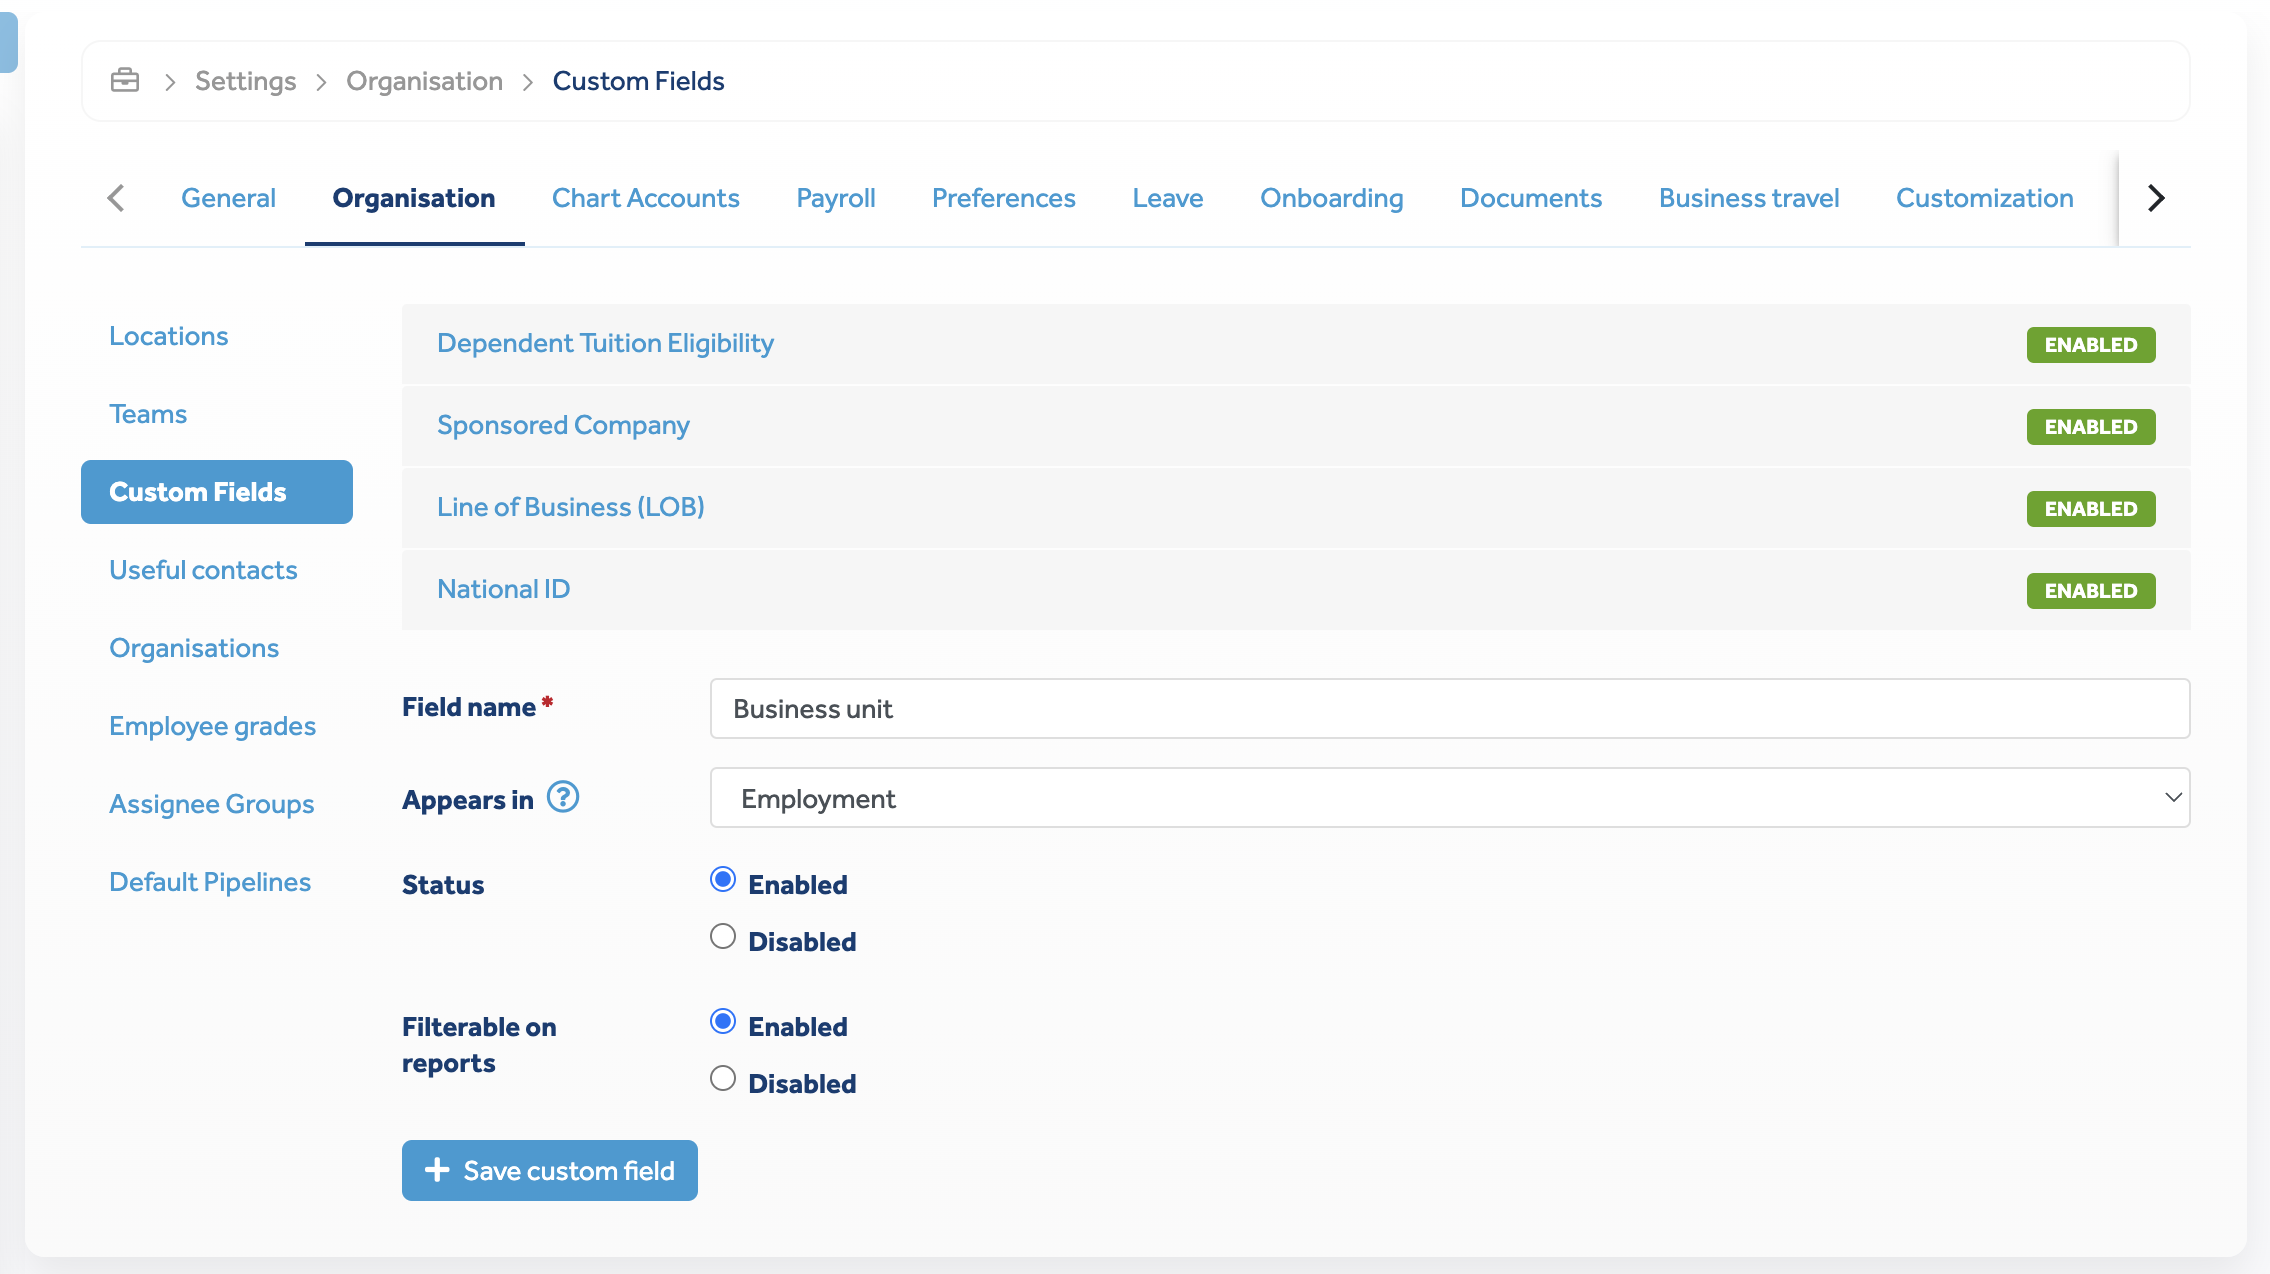Open the Line of Business (LOB) field
The width and height of the screenshot is (2270, 1274).
tap(570, 507)
